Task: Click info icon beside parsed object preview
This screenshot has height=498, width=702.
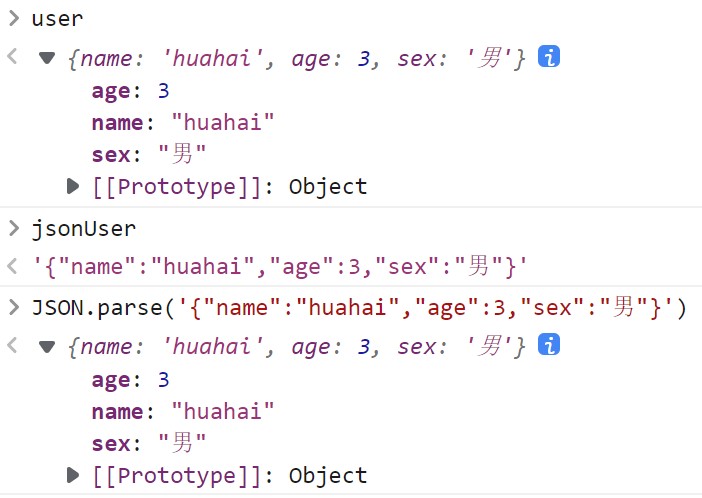Action: click(x=548, y=346)
